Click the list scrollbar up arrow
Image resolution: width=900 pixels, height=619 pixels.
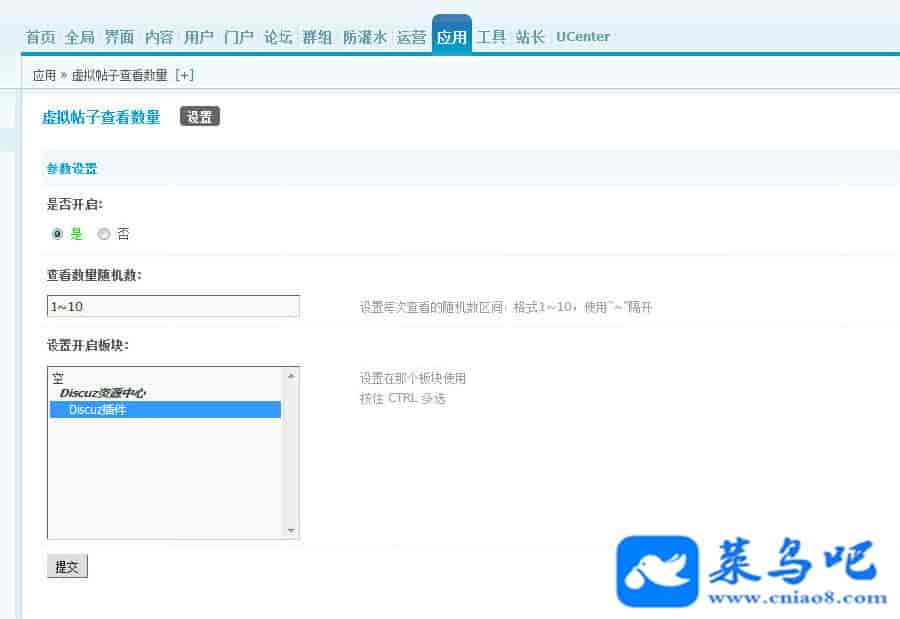291,376
